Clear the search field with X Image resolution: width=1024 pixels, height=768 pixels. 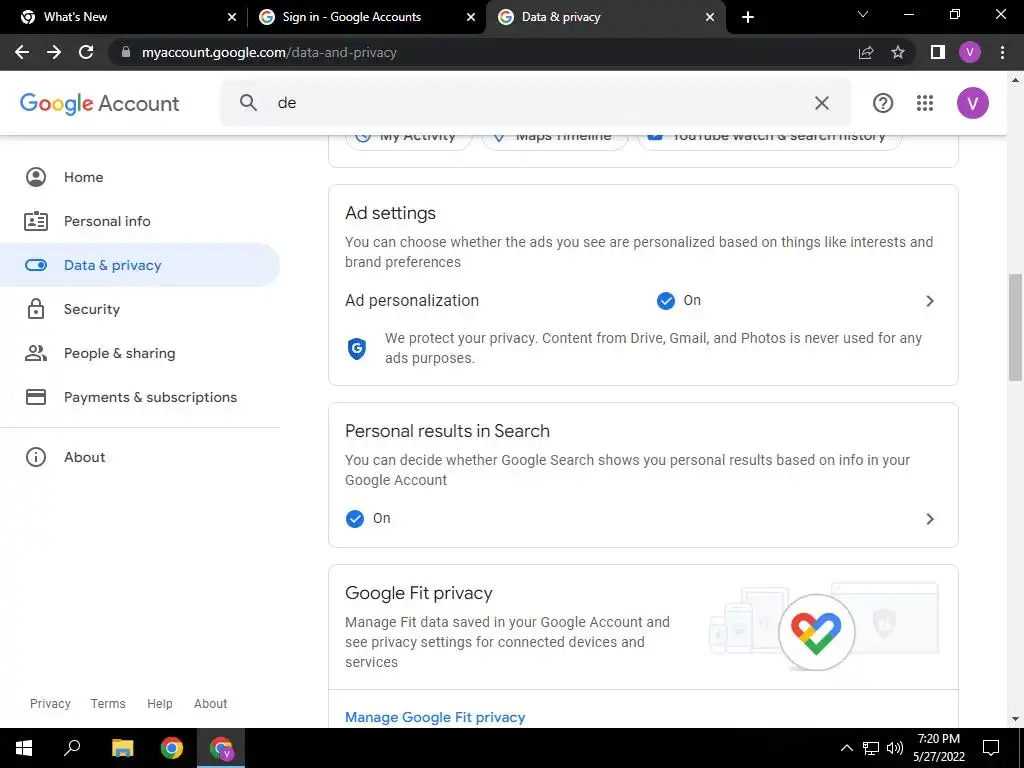[x=822, y=103]
